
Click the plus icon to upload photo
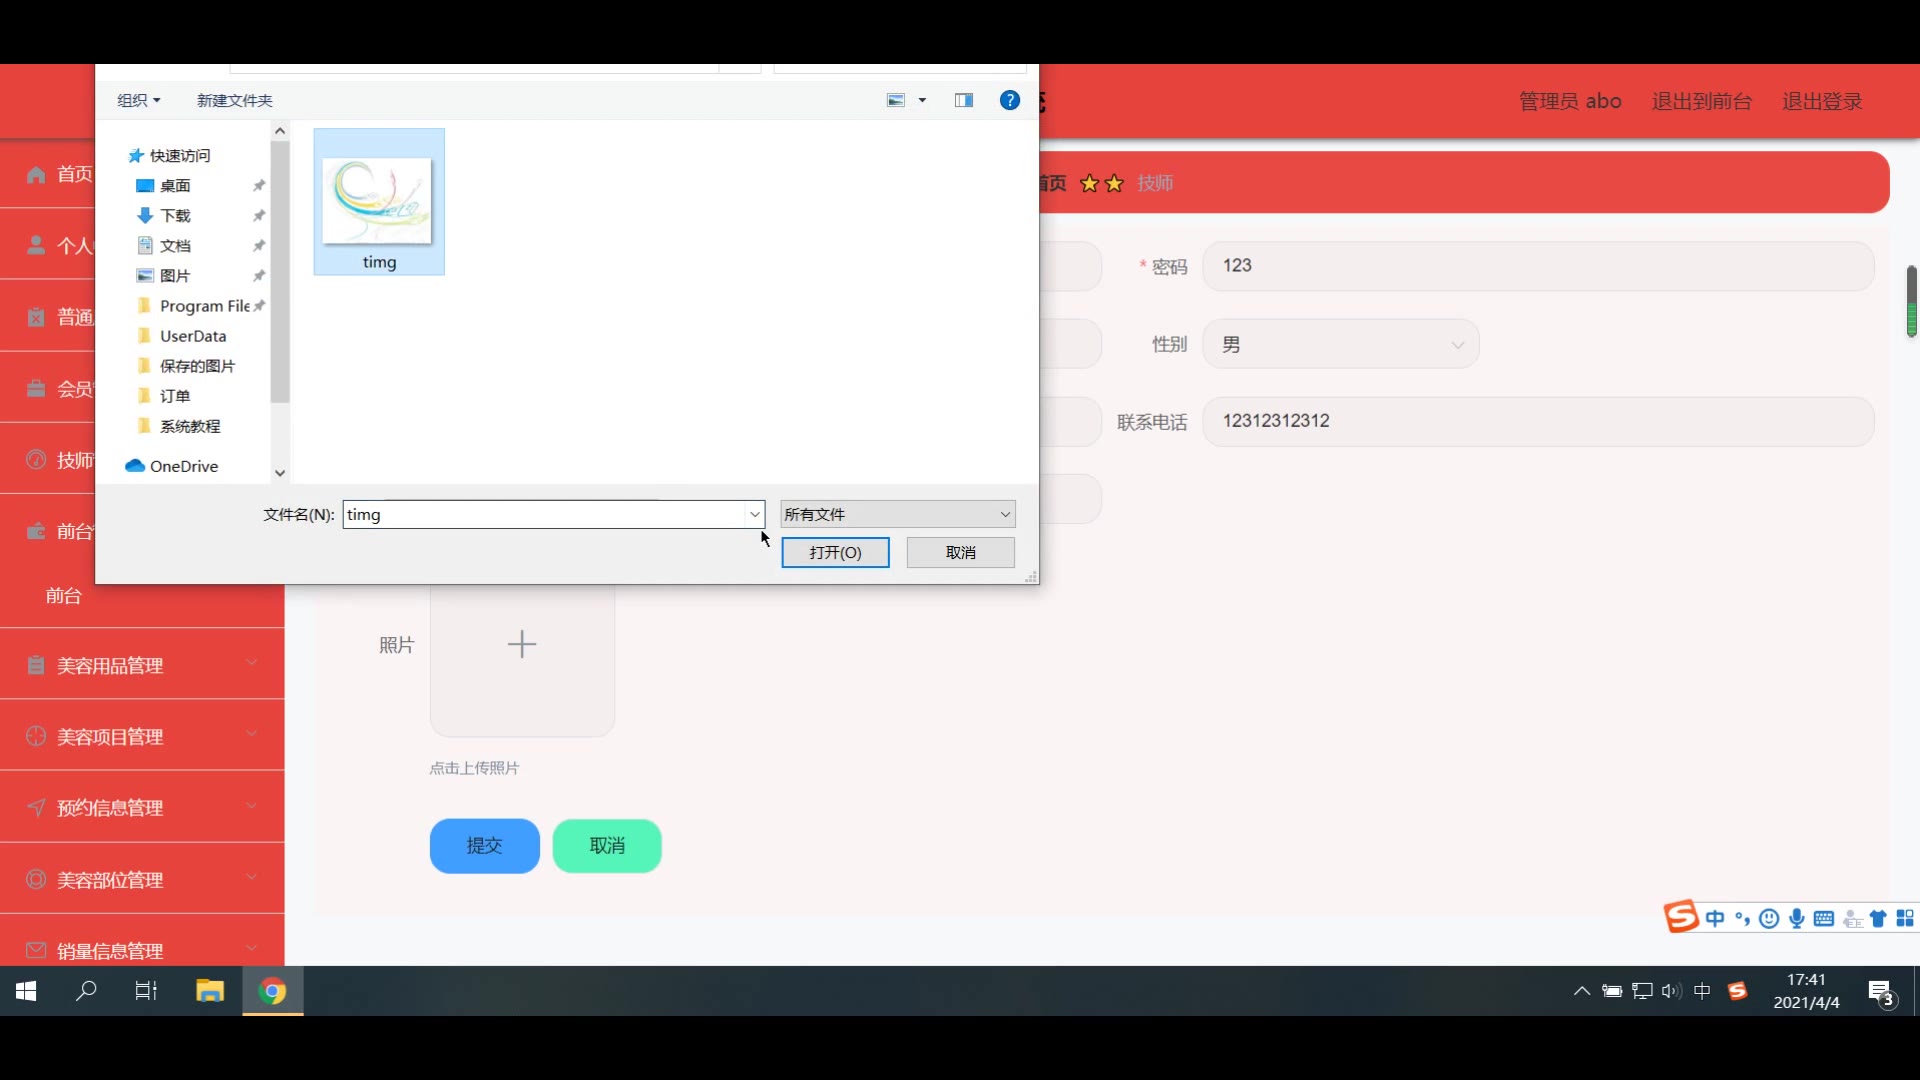point(522,644)
